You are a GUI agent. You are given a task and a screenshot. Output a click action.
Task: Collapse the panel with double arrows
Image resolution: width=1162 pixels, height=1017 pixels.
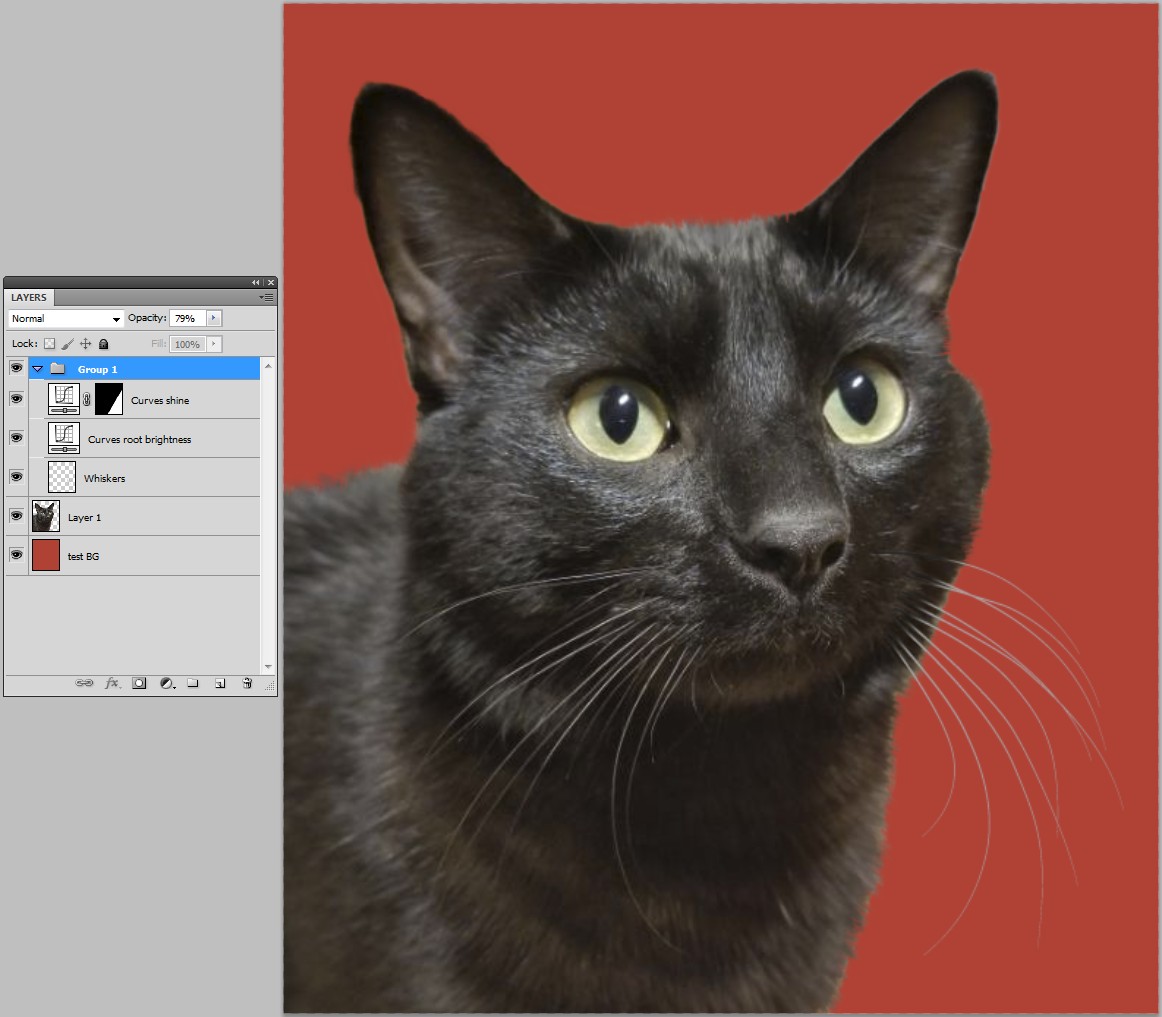pyautogui.click(x=255, y=282)
